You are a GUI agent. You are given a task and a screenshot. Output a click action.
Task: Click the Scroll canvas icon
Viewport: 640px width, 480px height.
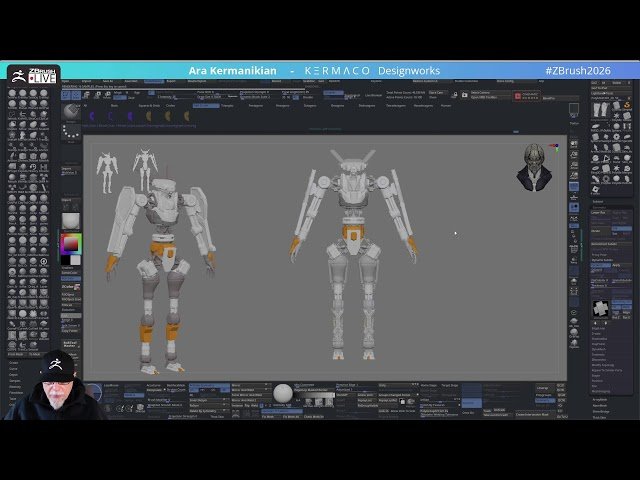click(574, 144)
